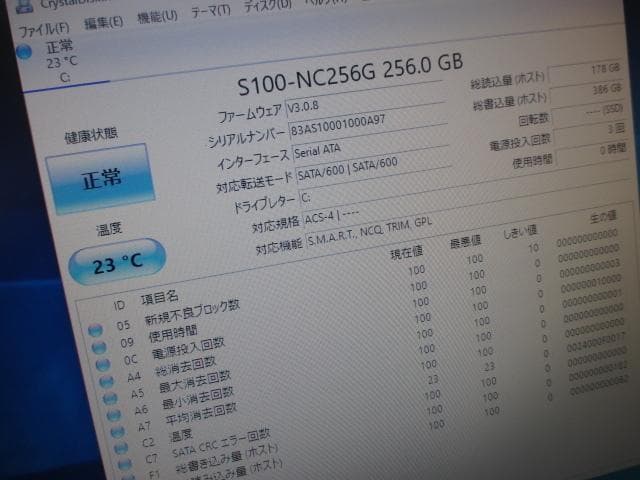Viewport: 640px width, 480px height.
Task: Click the 総読込量 value 178 GB
Action: [585, 73]
